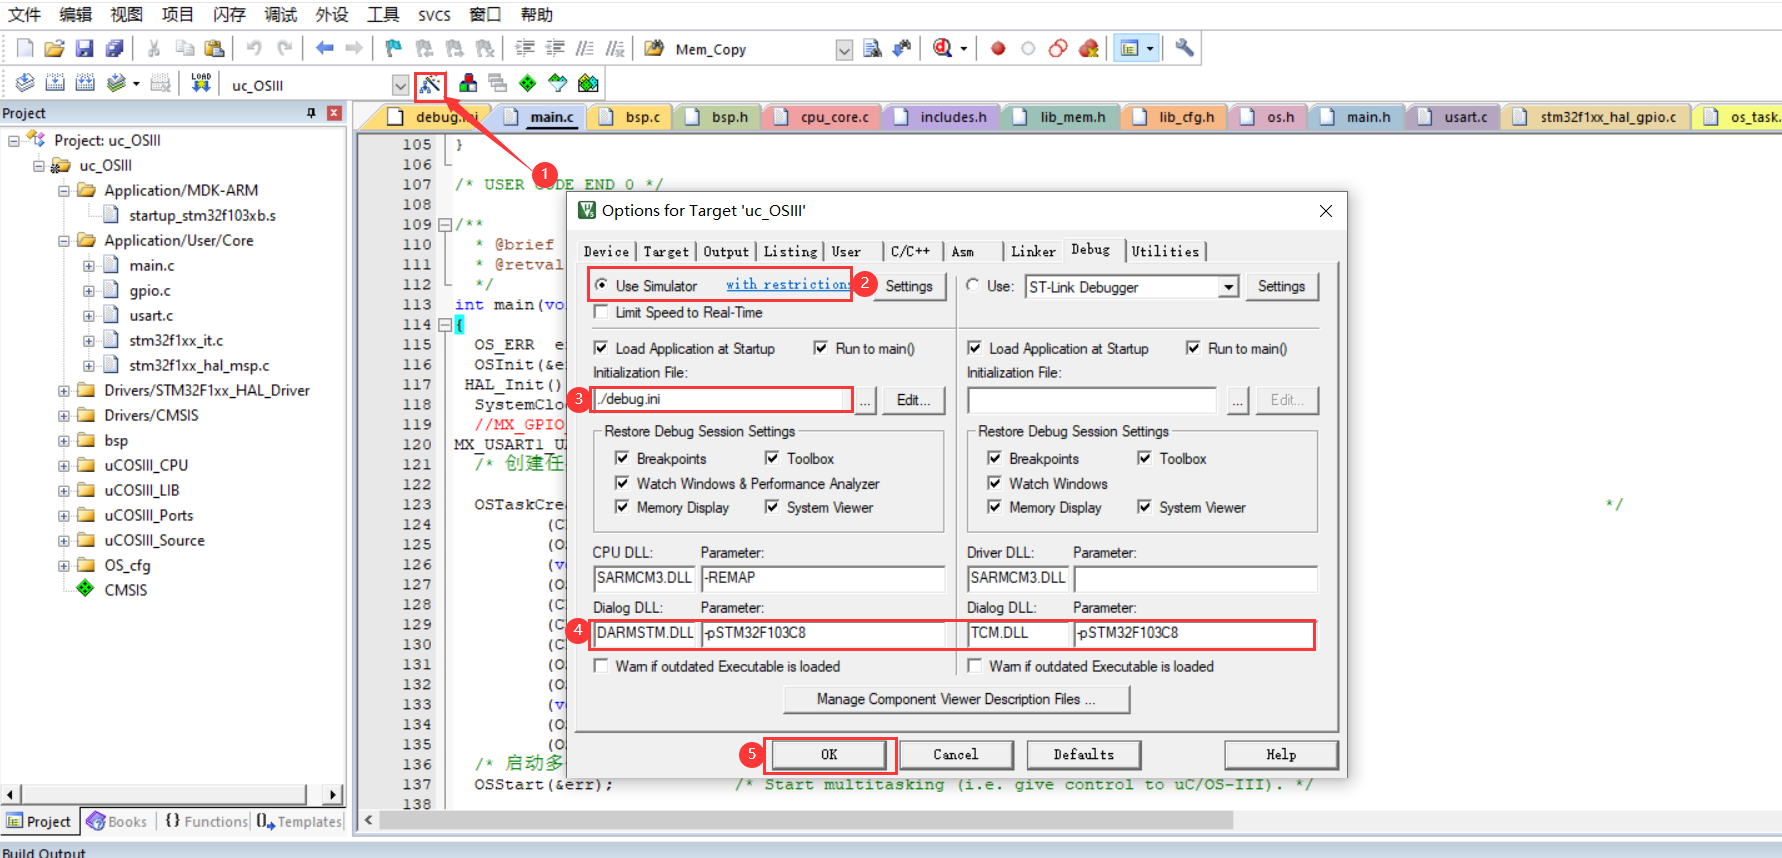Start a debug session with the magnifier d icon

point(942,48)
